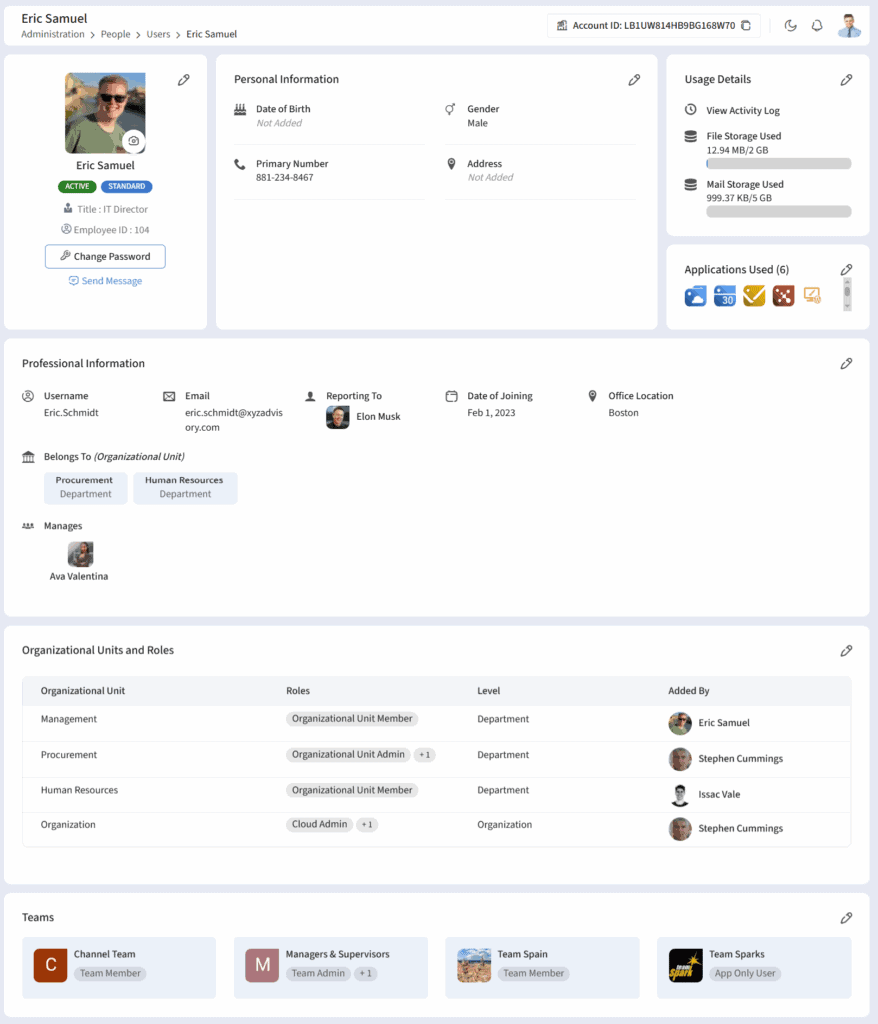Edit the Organizational Units and Roles section
This screenshot has width=878, height=1024.
tap(846, 651)
